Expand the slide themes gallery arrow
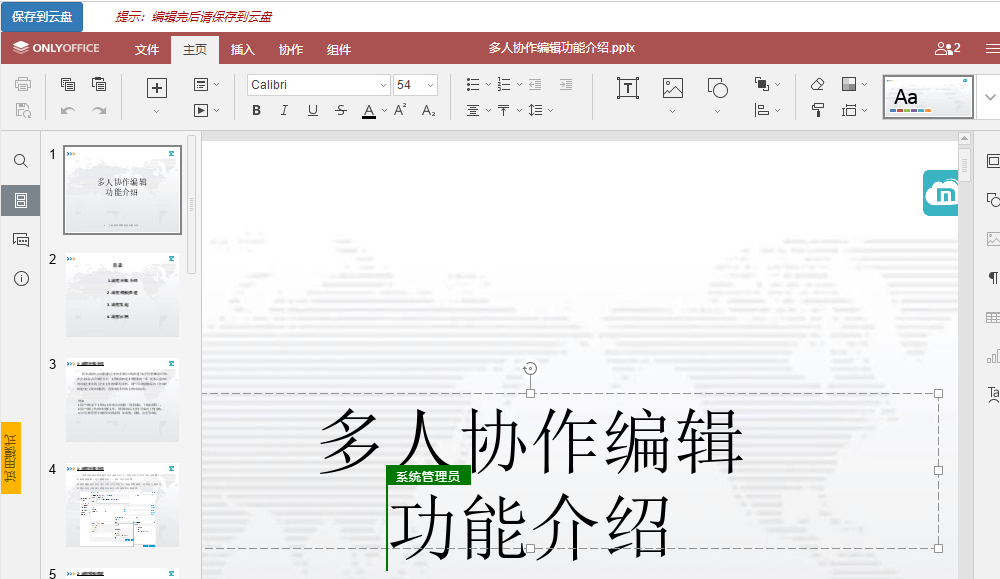1000x579 pixels. point(990,97)
